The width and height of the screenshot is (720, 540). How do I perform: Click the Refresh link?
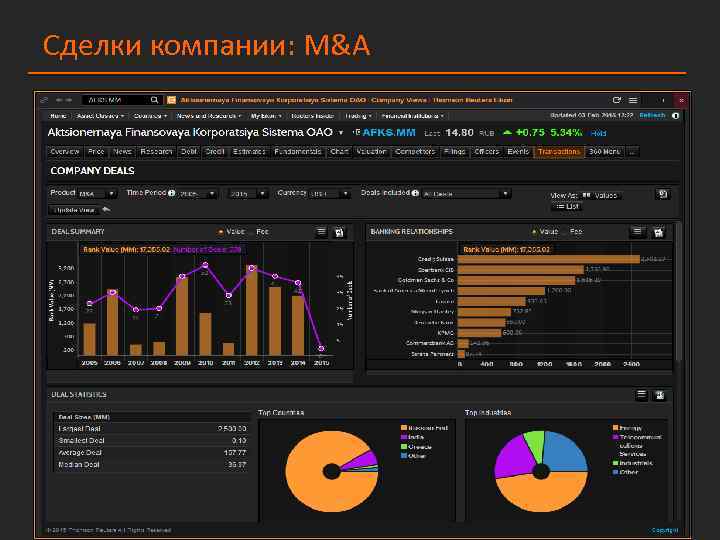pyautogui.click(x=652, y=115)
